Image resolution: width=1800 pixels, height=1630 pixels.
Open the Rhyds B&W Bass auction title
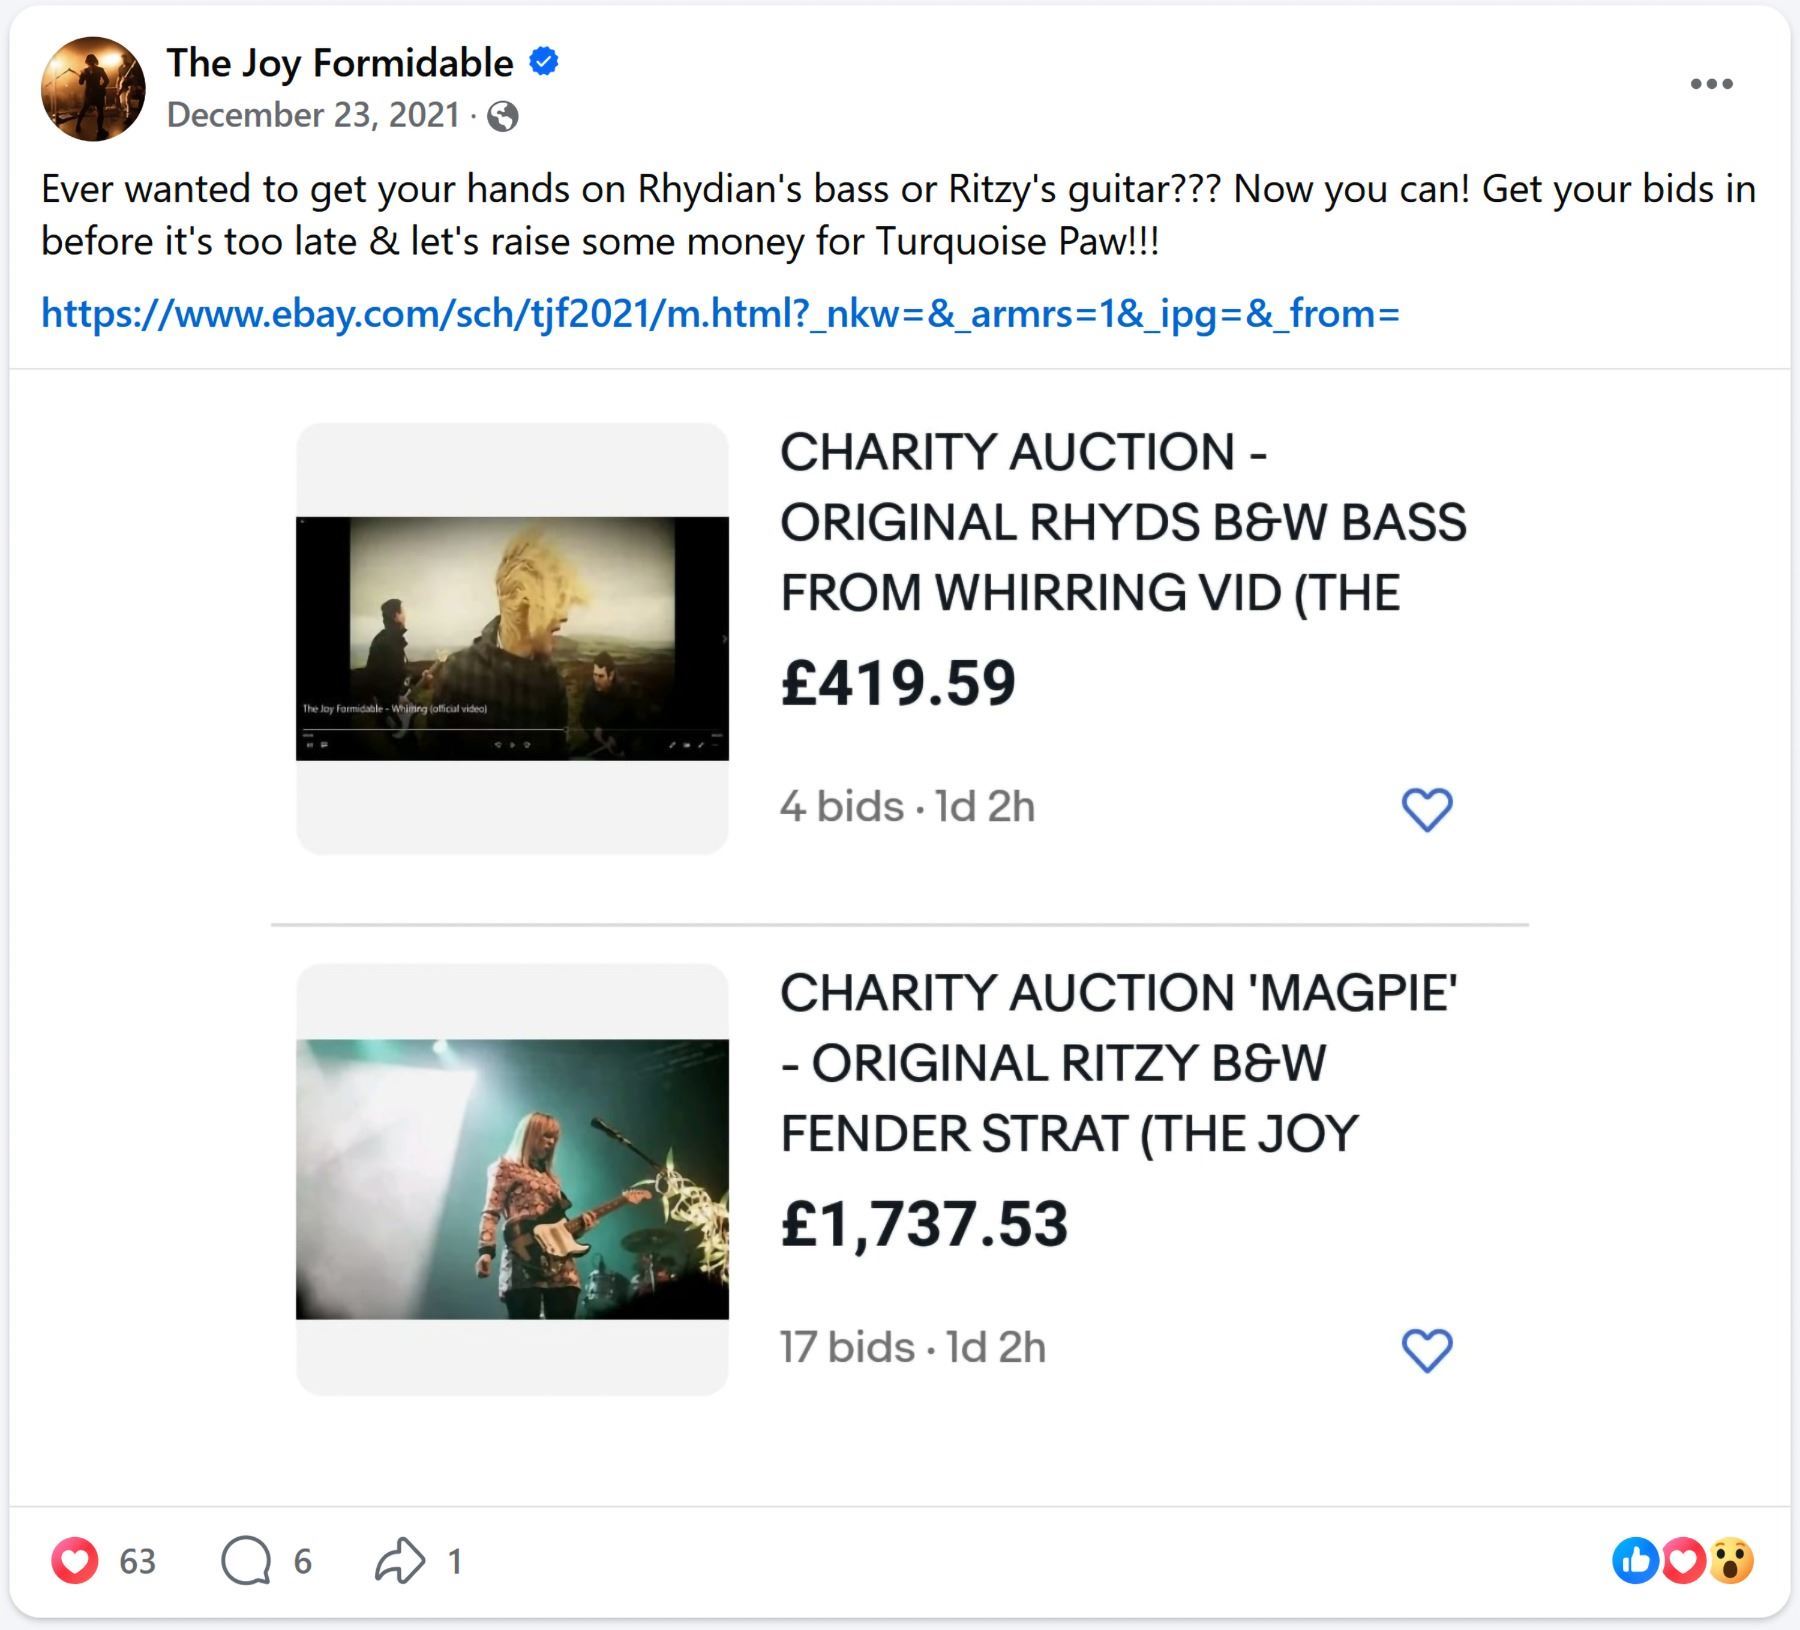coord(1122,522)
